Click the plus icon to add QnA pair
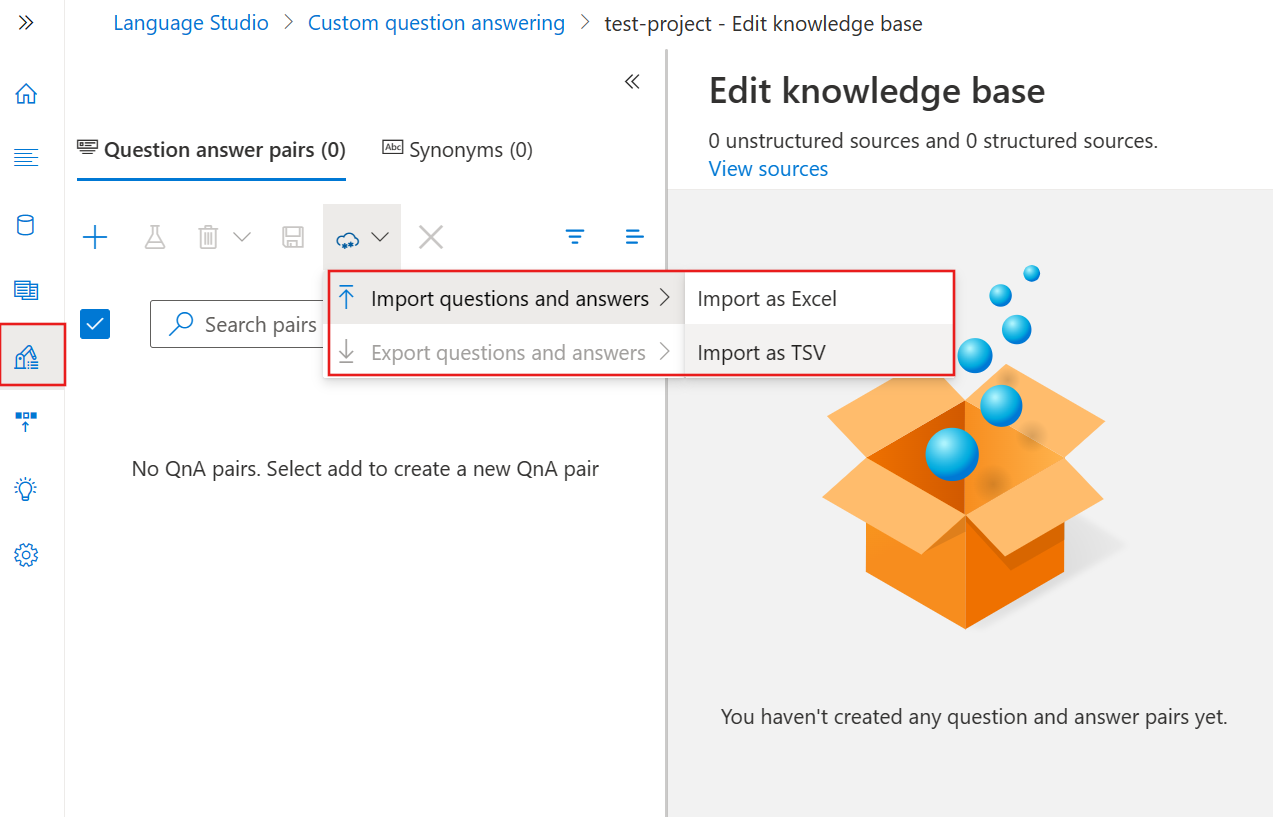 coord(95,237)
